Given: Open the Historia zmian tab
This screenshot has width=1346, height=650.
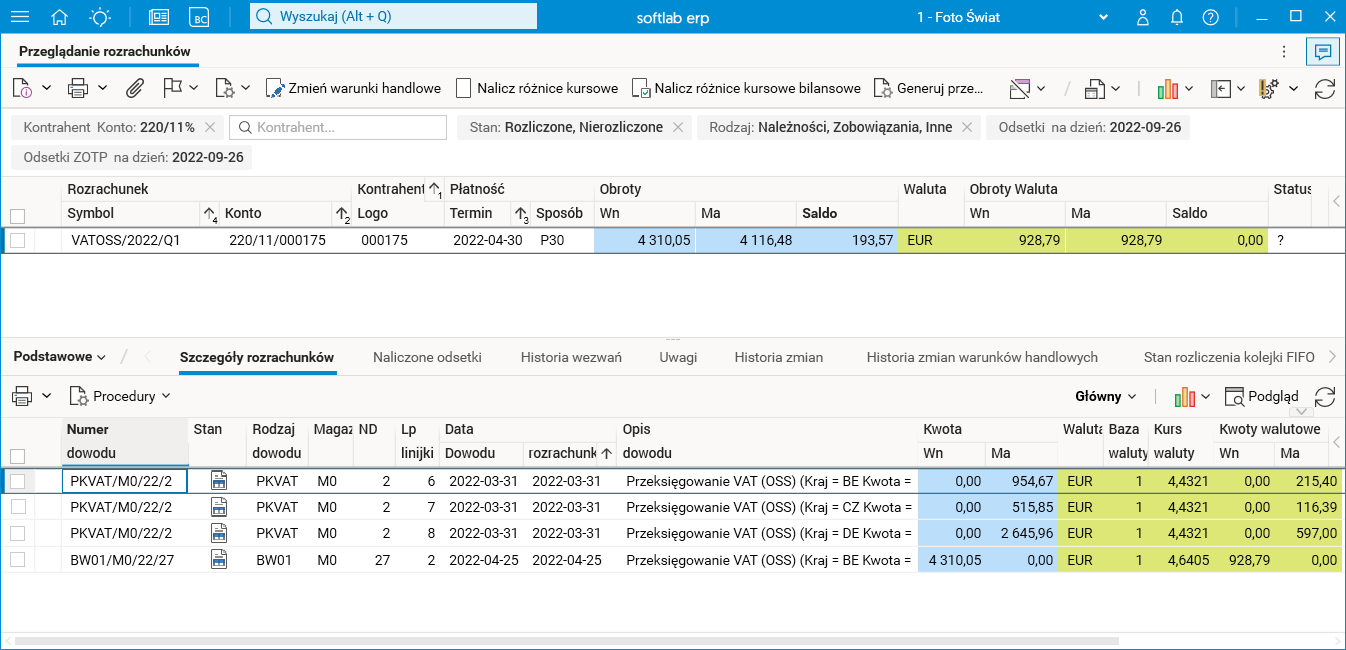Looking at the screenshot, I should tap(778, 357).
